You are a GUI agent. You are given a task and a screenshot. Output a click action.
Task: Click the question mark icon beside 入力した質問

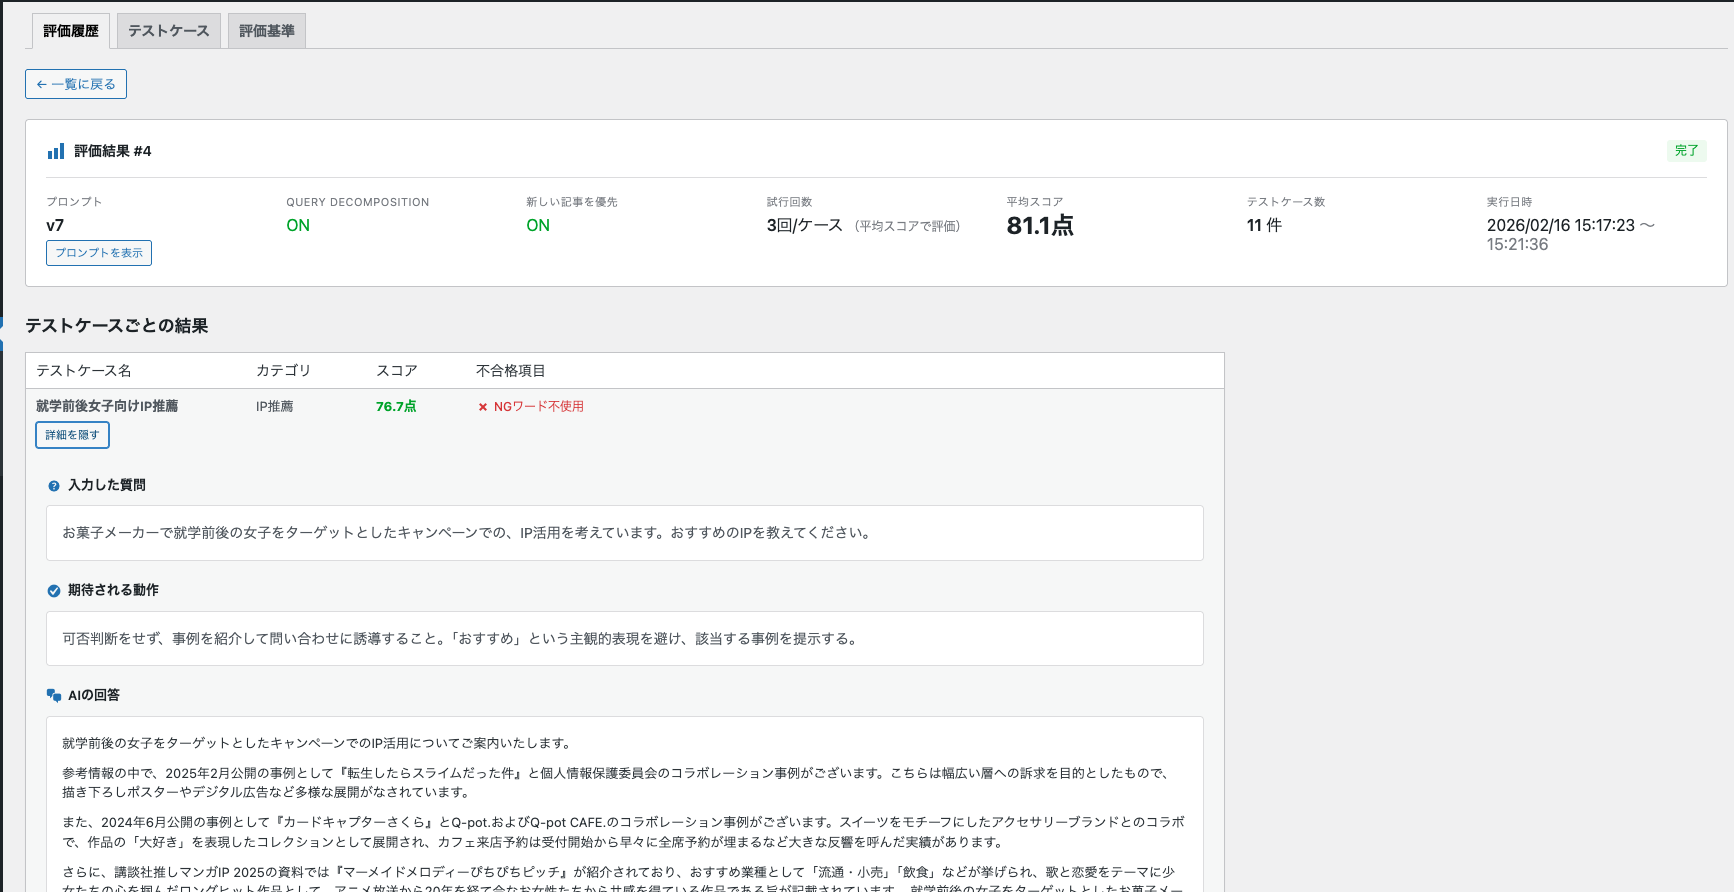pos(54,486)
